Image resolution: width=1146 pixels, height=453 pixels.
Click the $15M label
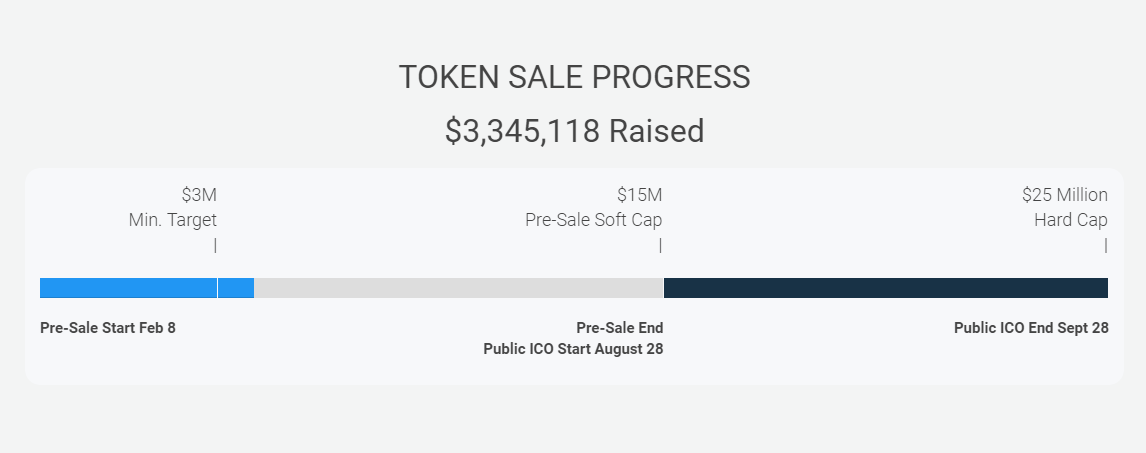pos(639,194)
